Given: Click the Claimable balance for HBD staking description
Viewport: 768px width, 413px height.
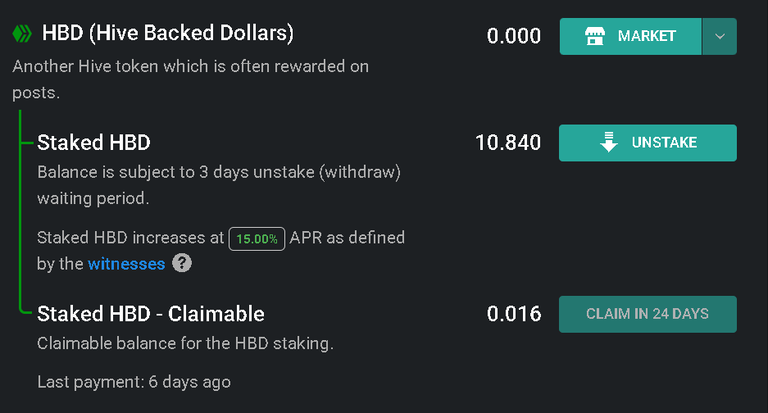Looking at the screenshot, I should [185, 343].
